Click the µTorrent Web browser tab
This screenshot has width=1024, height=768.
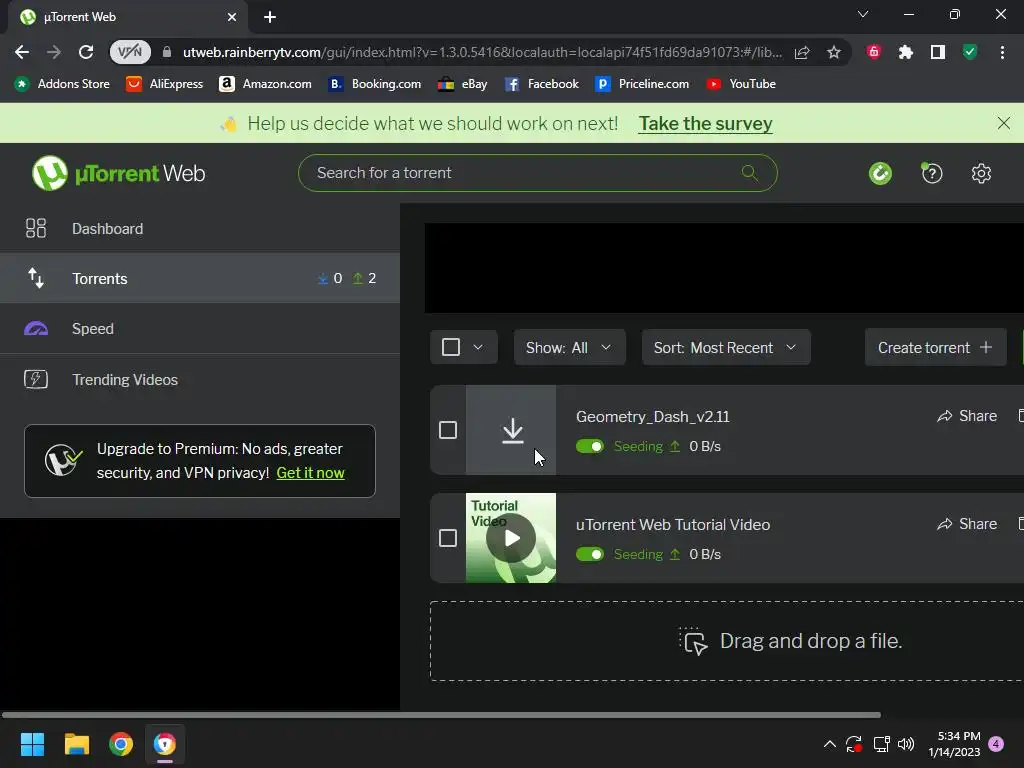tap(128, 17)
